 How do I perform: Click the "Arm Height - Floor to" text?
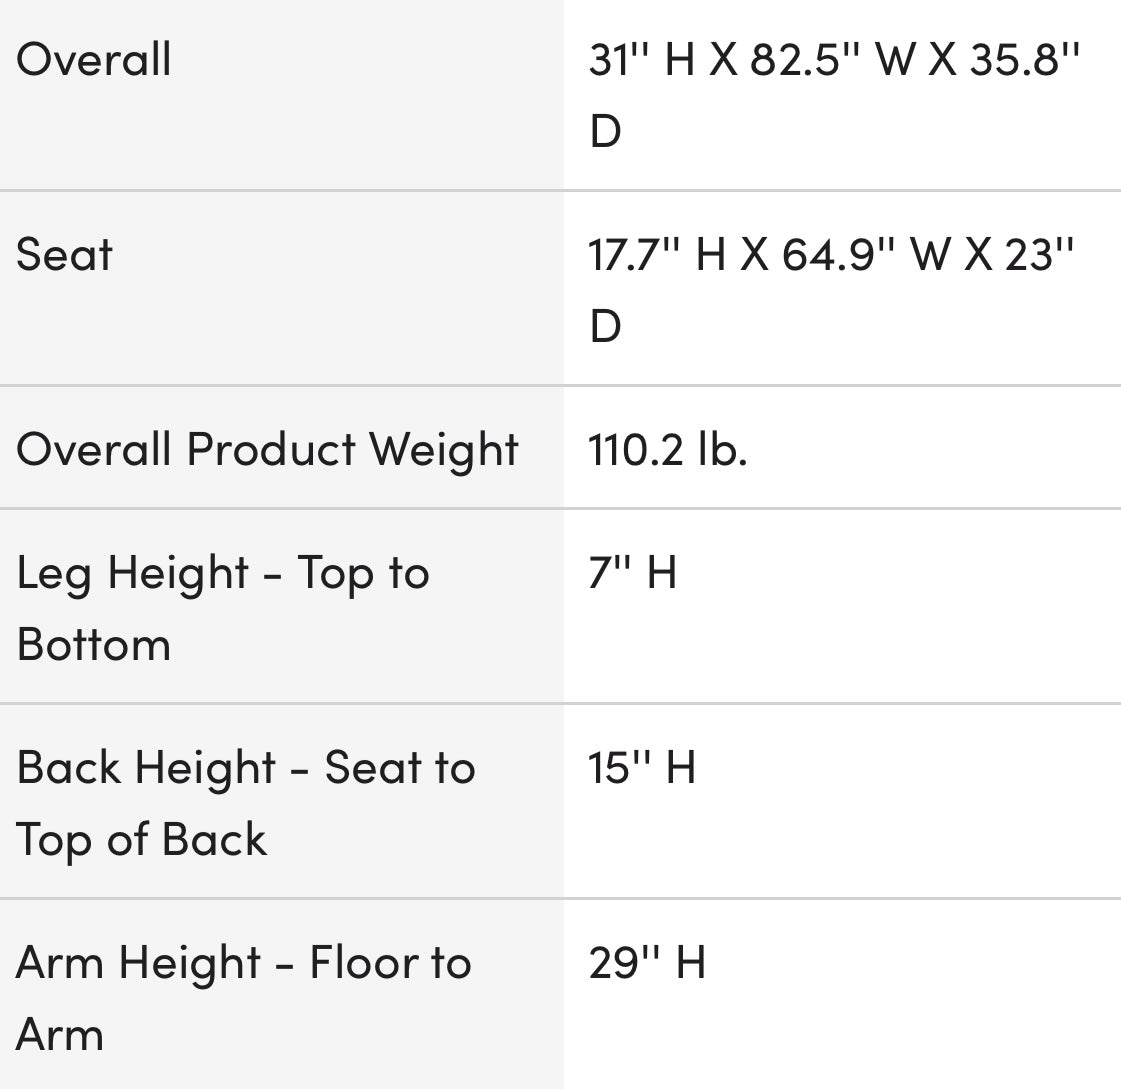[x=244, y=963]
